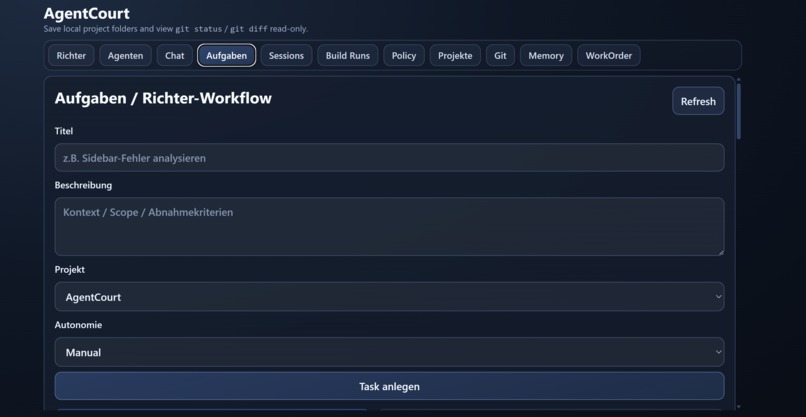Open the Projekt dropdown showing AgentCourt
Screen dimensions: 806x417
(389, 297)
